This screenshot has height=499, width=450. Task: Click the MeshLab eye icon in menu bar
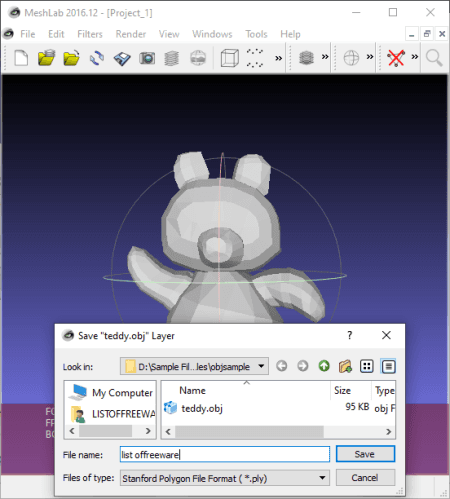[8, 34]
